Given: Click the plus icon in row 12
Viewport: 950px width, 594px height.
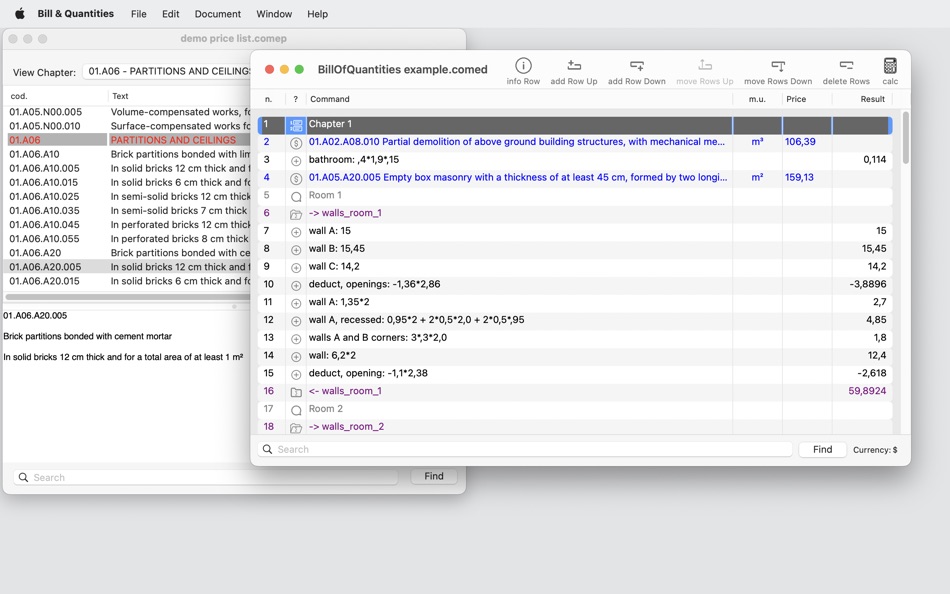Looking at the screenshot, I should 296,321.
